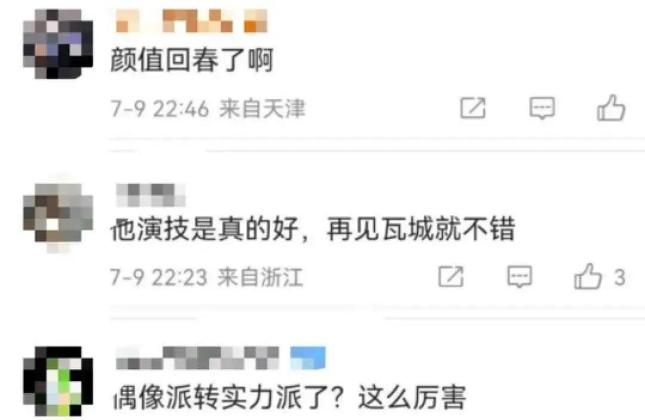
Task: Select the comment text 颜值回春了啊
Action: point(192,60)
